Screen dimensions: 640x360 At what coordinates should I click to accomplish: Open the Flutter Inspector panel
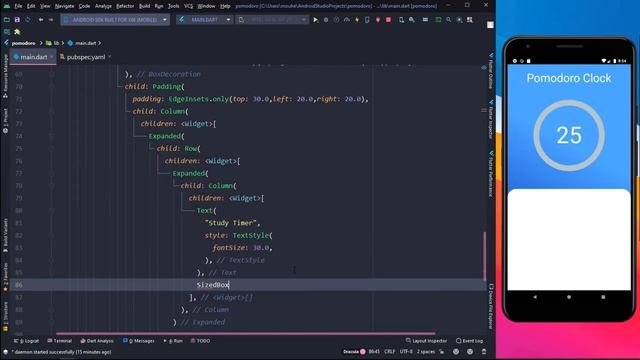(x=491, y=119)
